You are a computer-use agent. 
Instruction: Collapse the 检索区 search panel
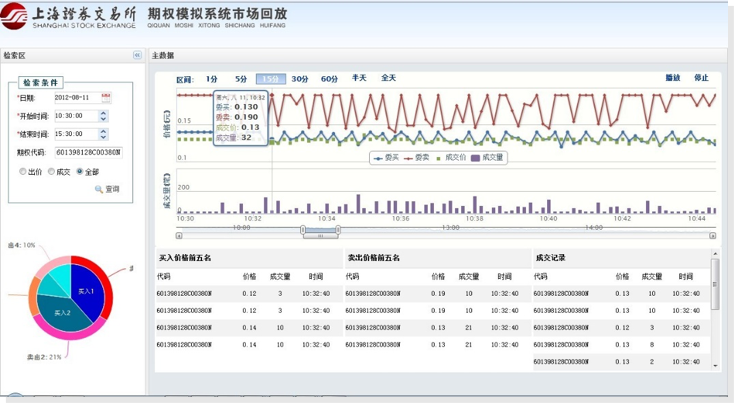coord(137,55)
